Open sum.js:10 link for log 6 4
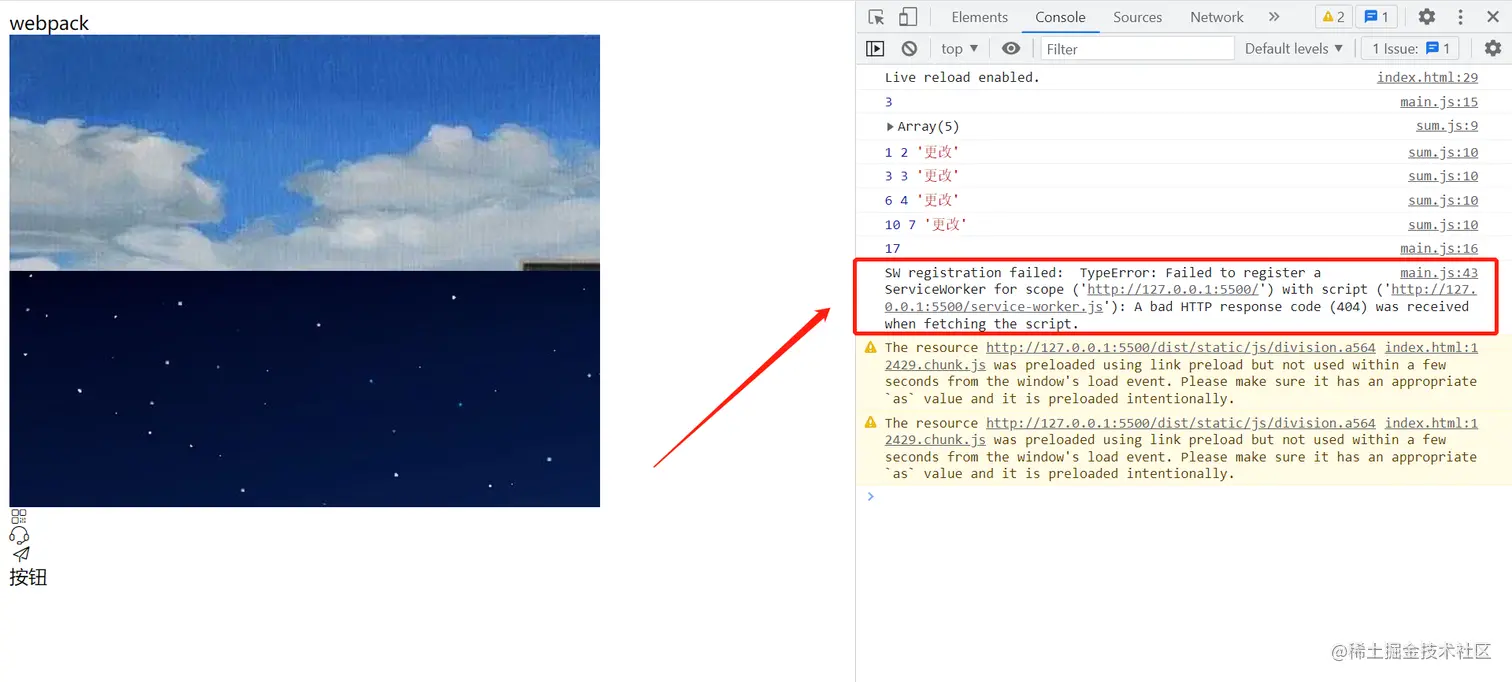The width and height of the screenshot is (1512, 682). [1443, 200]
